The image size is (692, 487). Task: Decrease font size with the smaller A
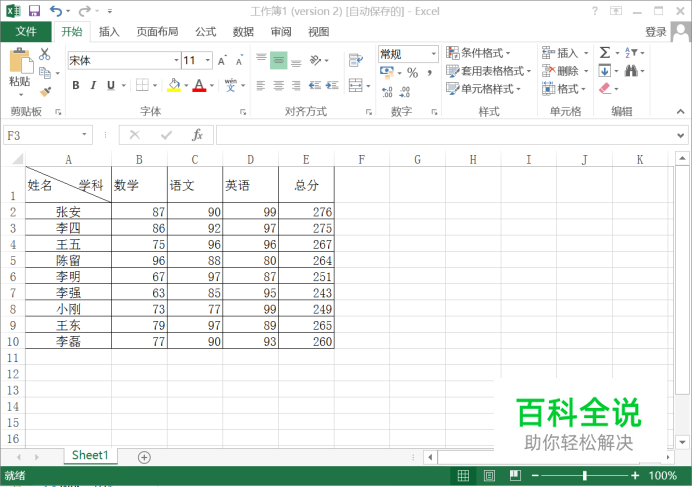click(239, 60)
